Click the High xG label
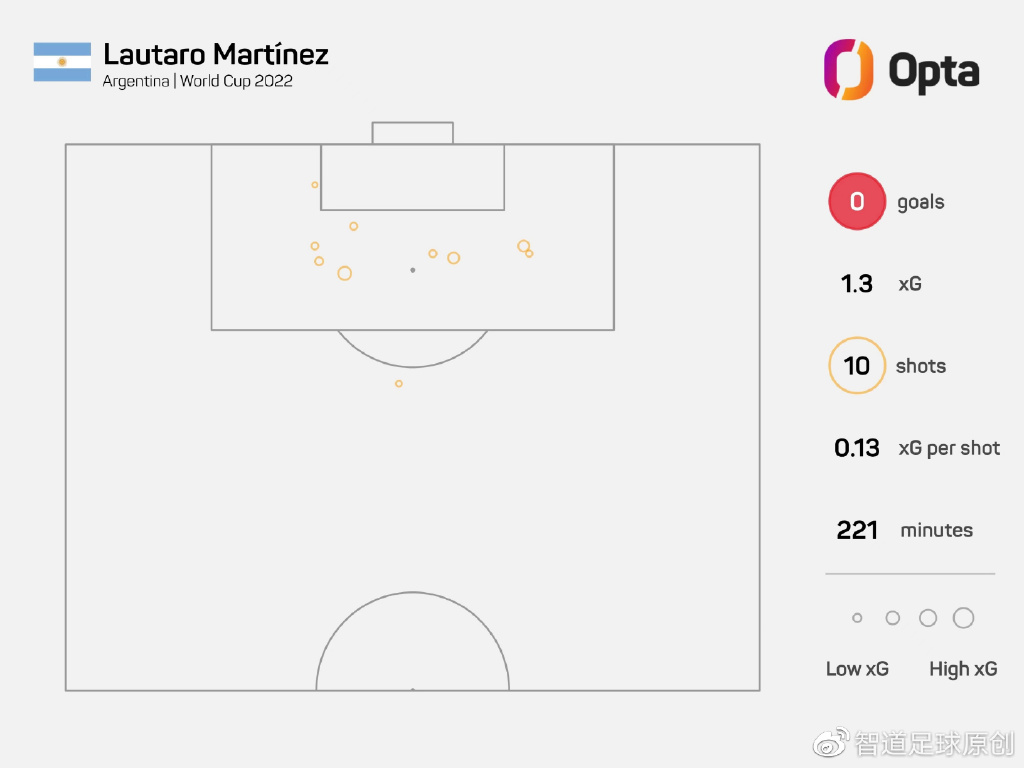Image resolution: width=1024 pixels, height=768 pixels. [963, 669]
